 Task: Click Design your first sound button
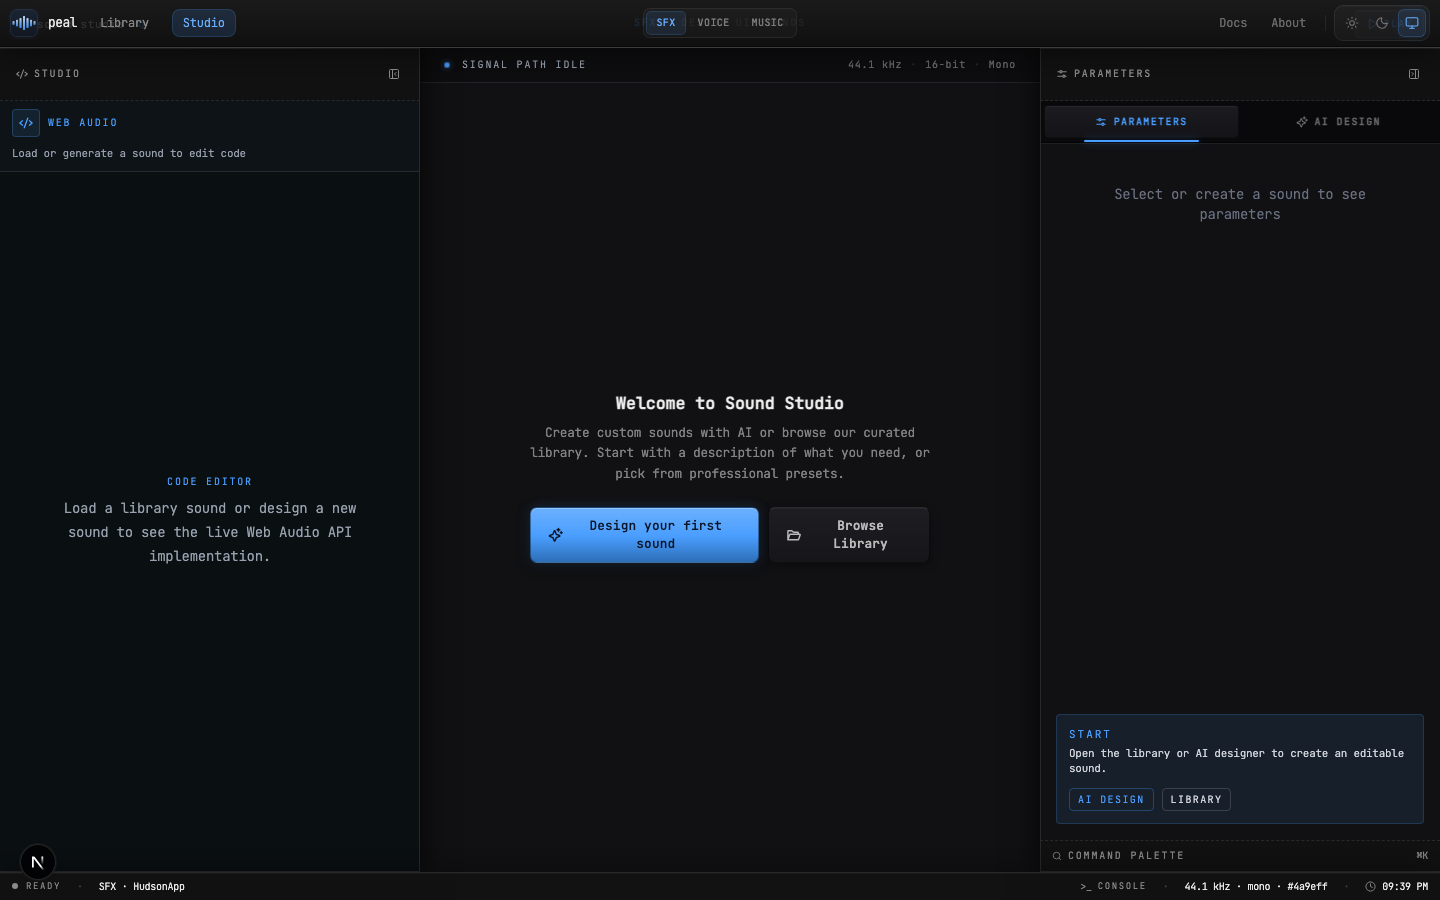(644, 535)
